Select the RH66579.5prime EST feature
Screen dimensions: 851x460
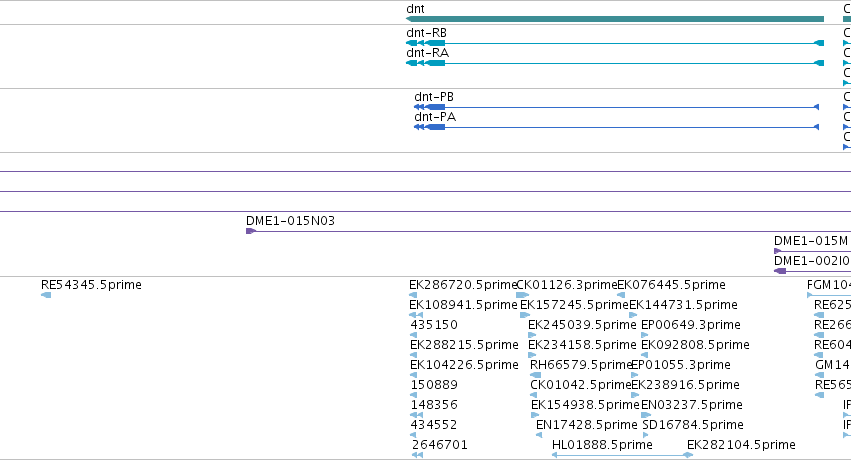click(536, 375)
